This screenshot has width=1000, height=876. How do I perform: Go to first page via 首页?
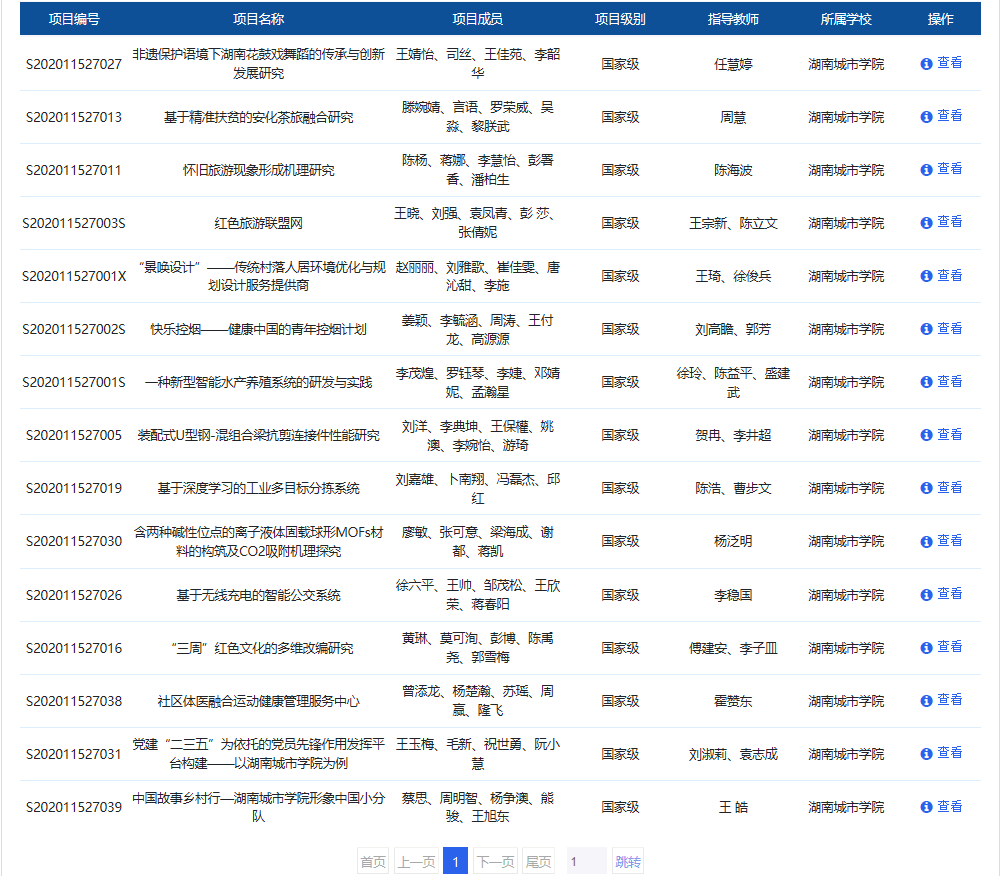coord(373,861)
